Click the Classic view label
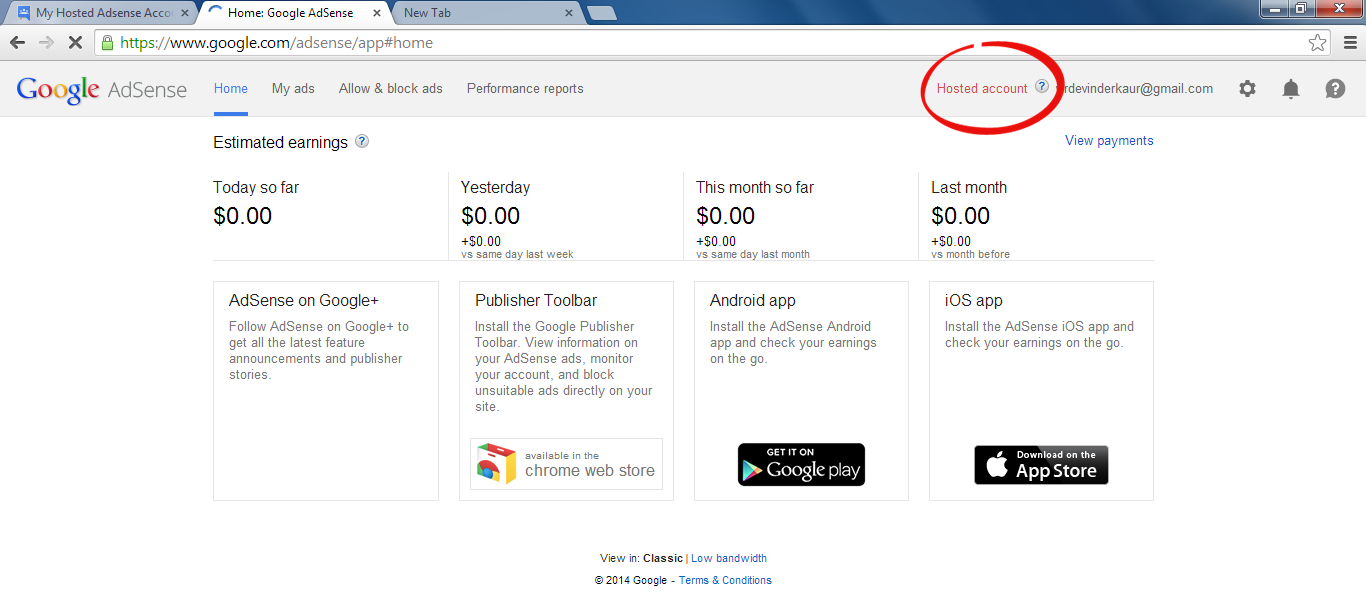This screenshot has height=602, width=1366. (663, 558)
